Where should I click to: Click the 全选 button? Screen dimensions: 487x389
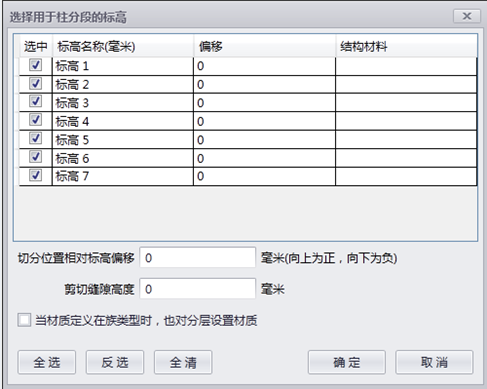47,362
